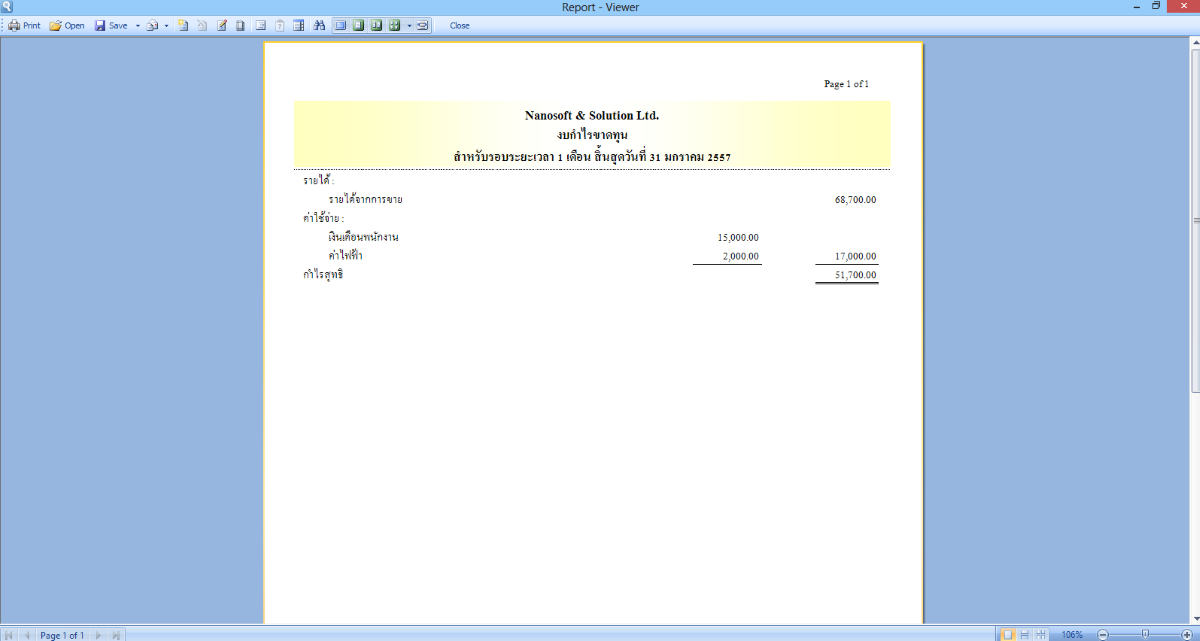
Task: Select continuous layout in status bar
Action: [1025, 635]
